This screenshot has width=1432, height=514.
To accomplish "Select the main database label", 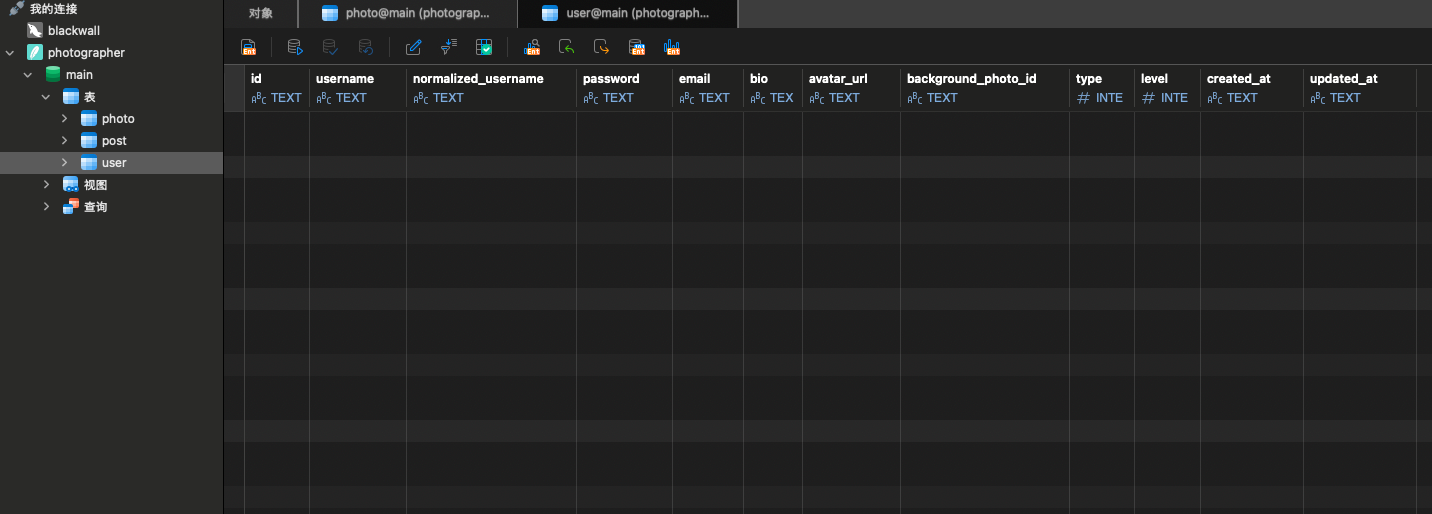I will pos(79,75).
